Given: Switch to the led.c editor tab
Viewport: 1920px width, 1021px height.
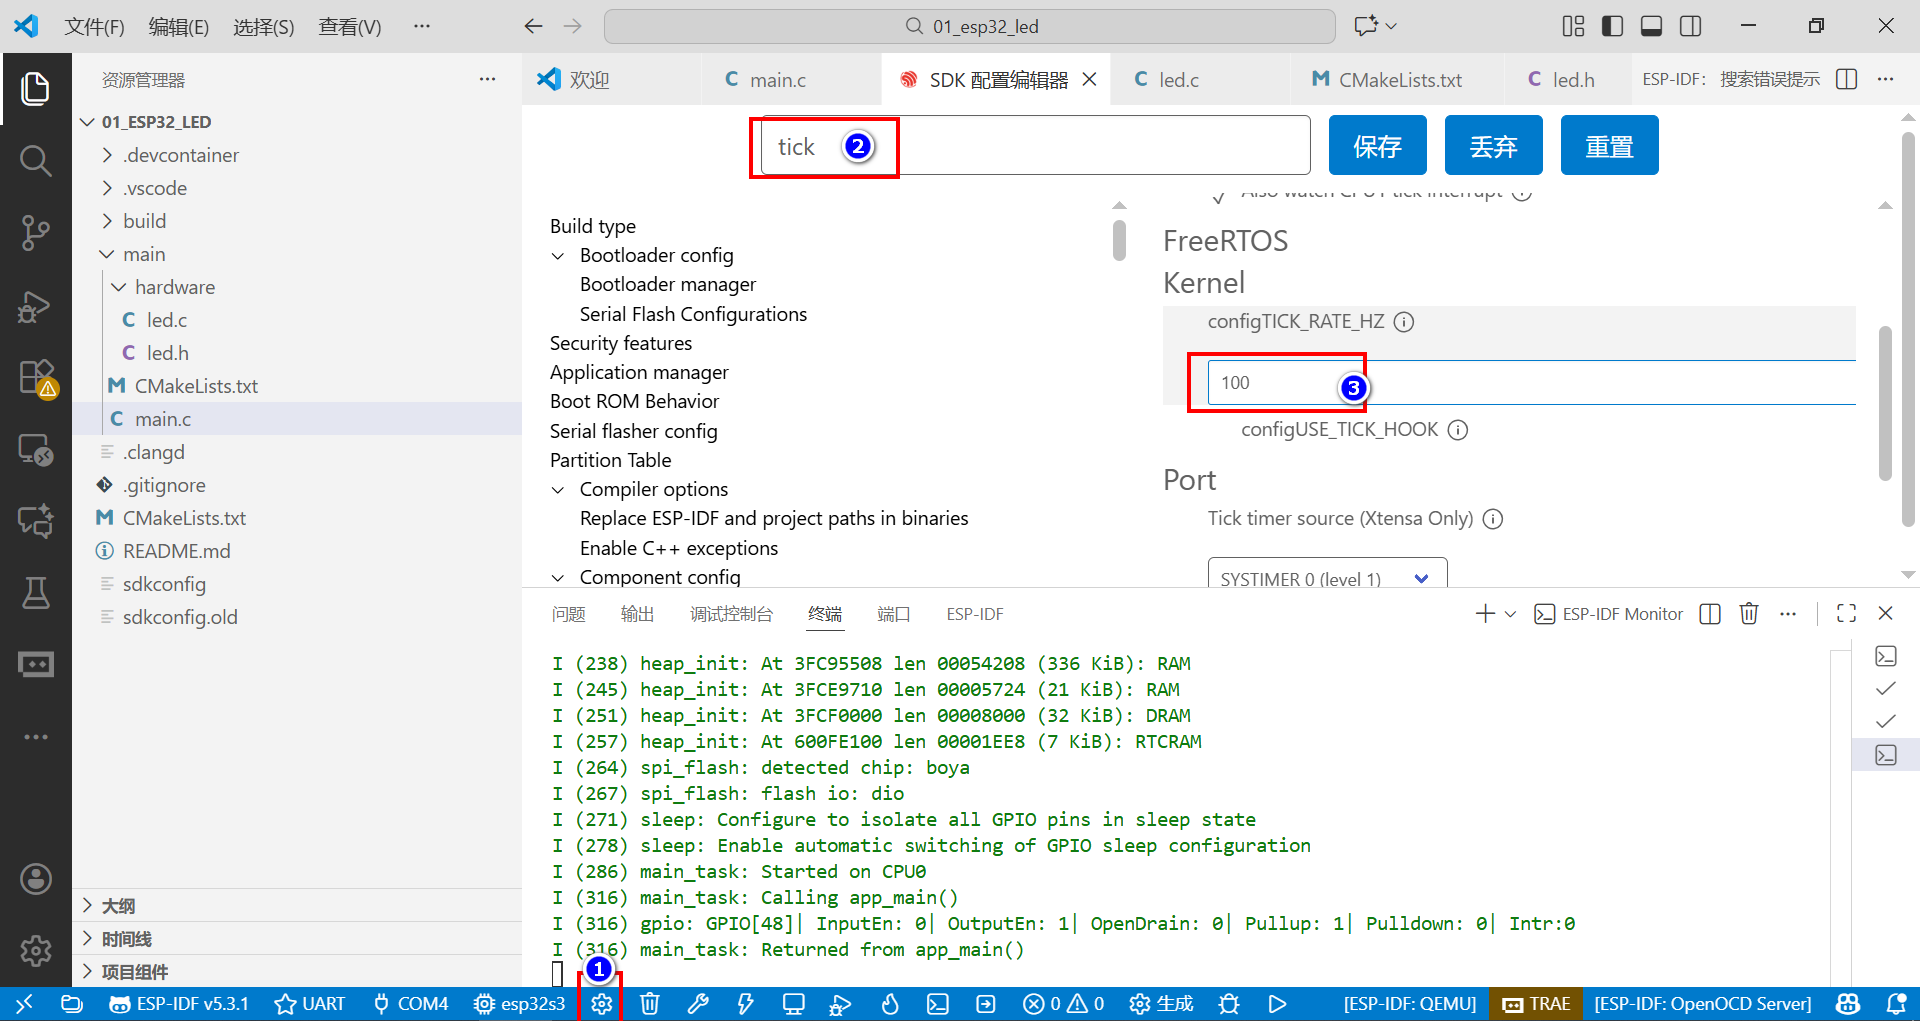Looking at the screenshot, I should click(x=1178, y=80).
